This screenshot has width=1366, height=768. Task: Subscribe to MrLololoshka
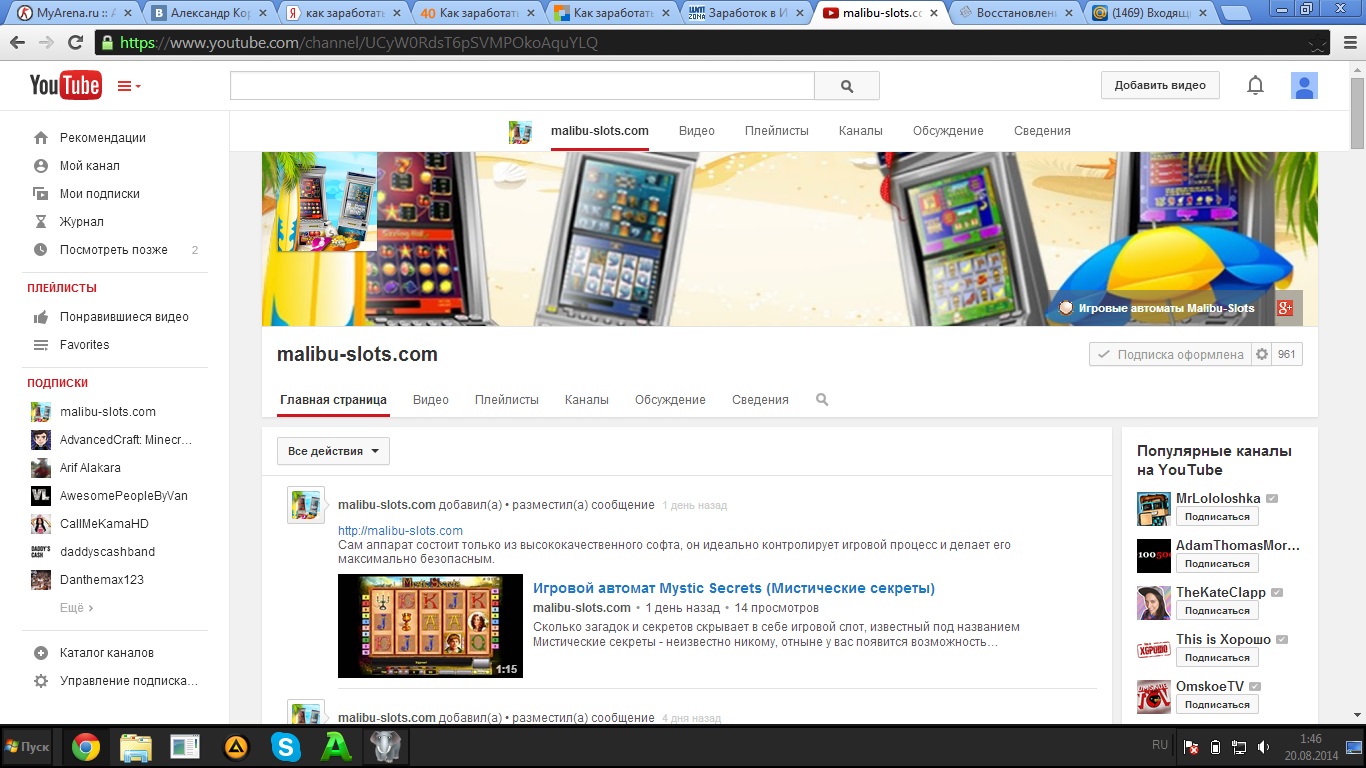point(1217,517)
